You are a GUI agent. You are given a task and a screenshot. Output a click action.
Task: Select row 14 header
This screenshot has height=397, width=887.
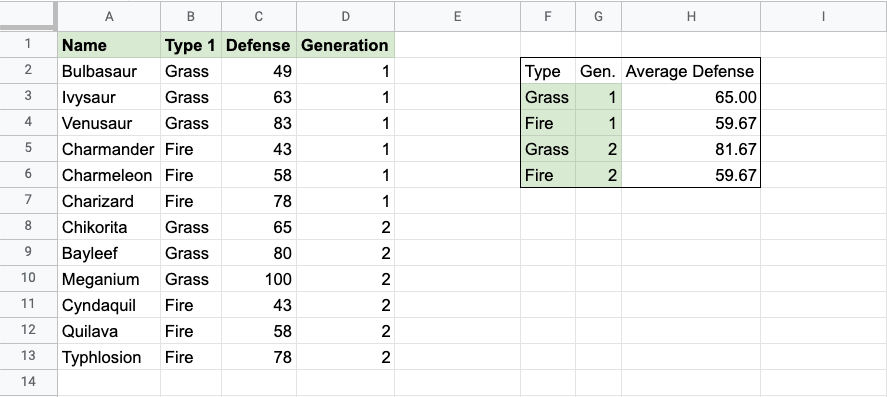click(x=28, y=383)
